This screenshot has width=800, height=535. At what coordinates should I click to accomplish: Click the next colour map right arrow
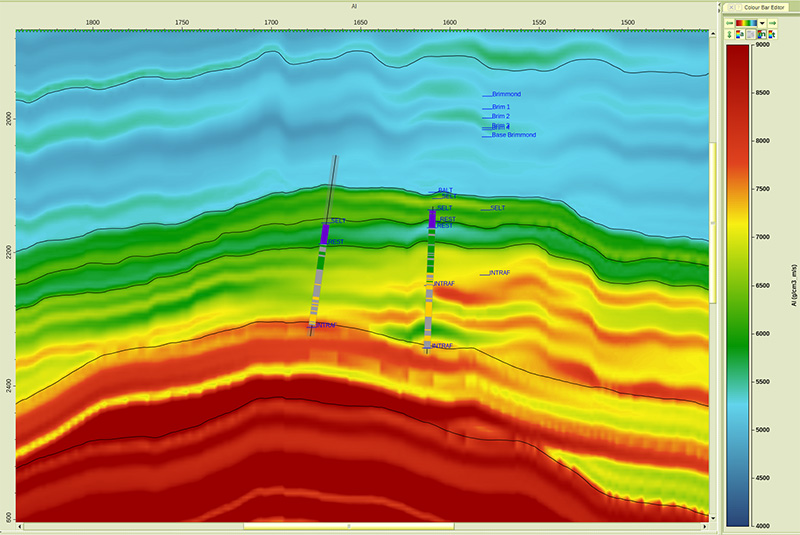pos(774,22)
